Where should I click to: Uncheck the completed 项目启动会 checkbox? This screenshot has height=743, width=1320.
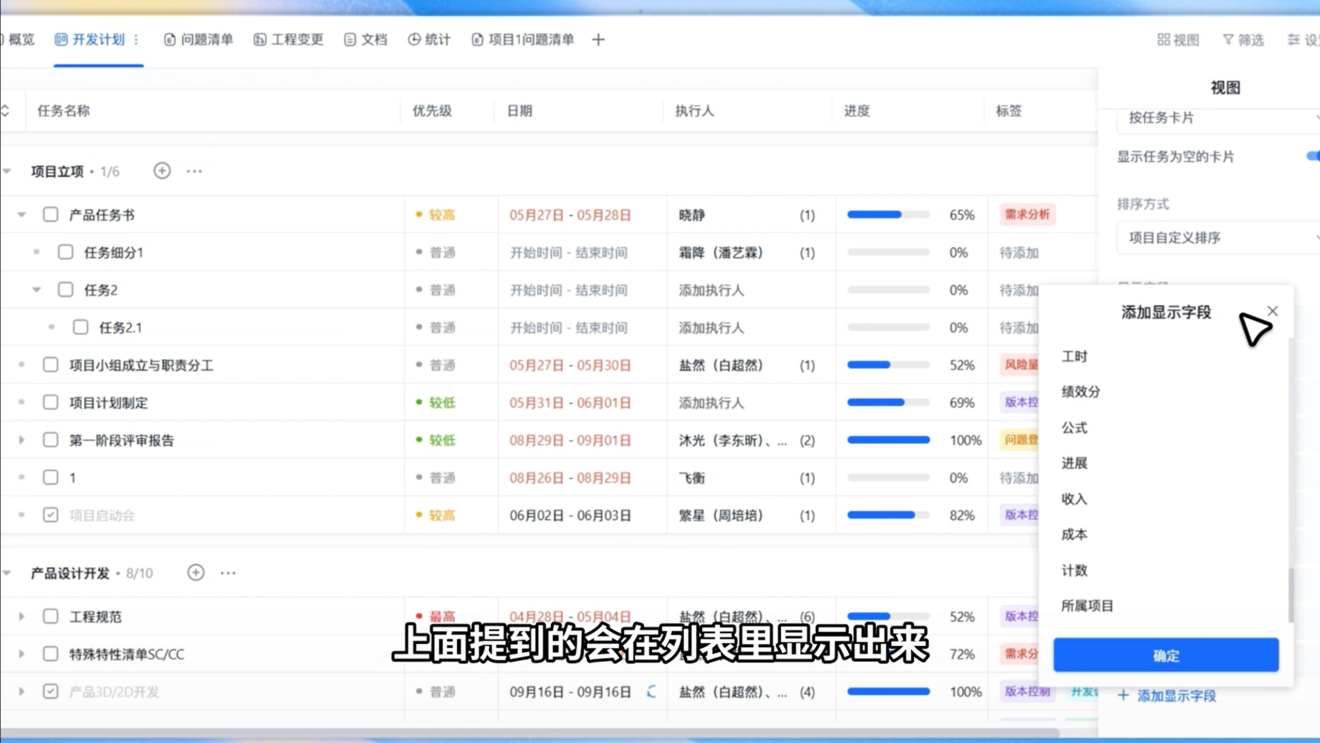click(x=50, y=515)
